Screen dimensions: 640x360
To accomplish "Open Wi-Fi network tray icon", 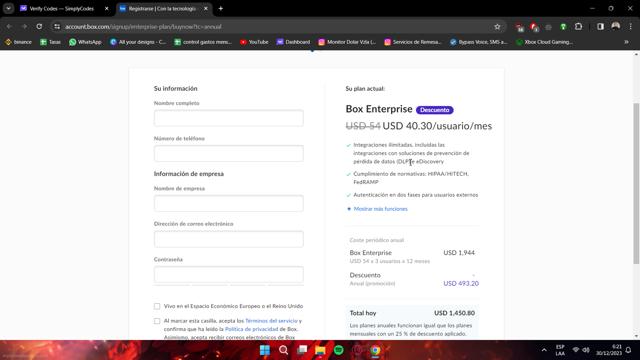I will [x=576, y=350].
